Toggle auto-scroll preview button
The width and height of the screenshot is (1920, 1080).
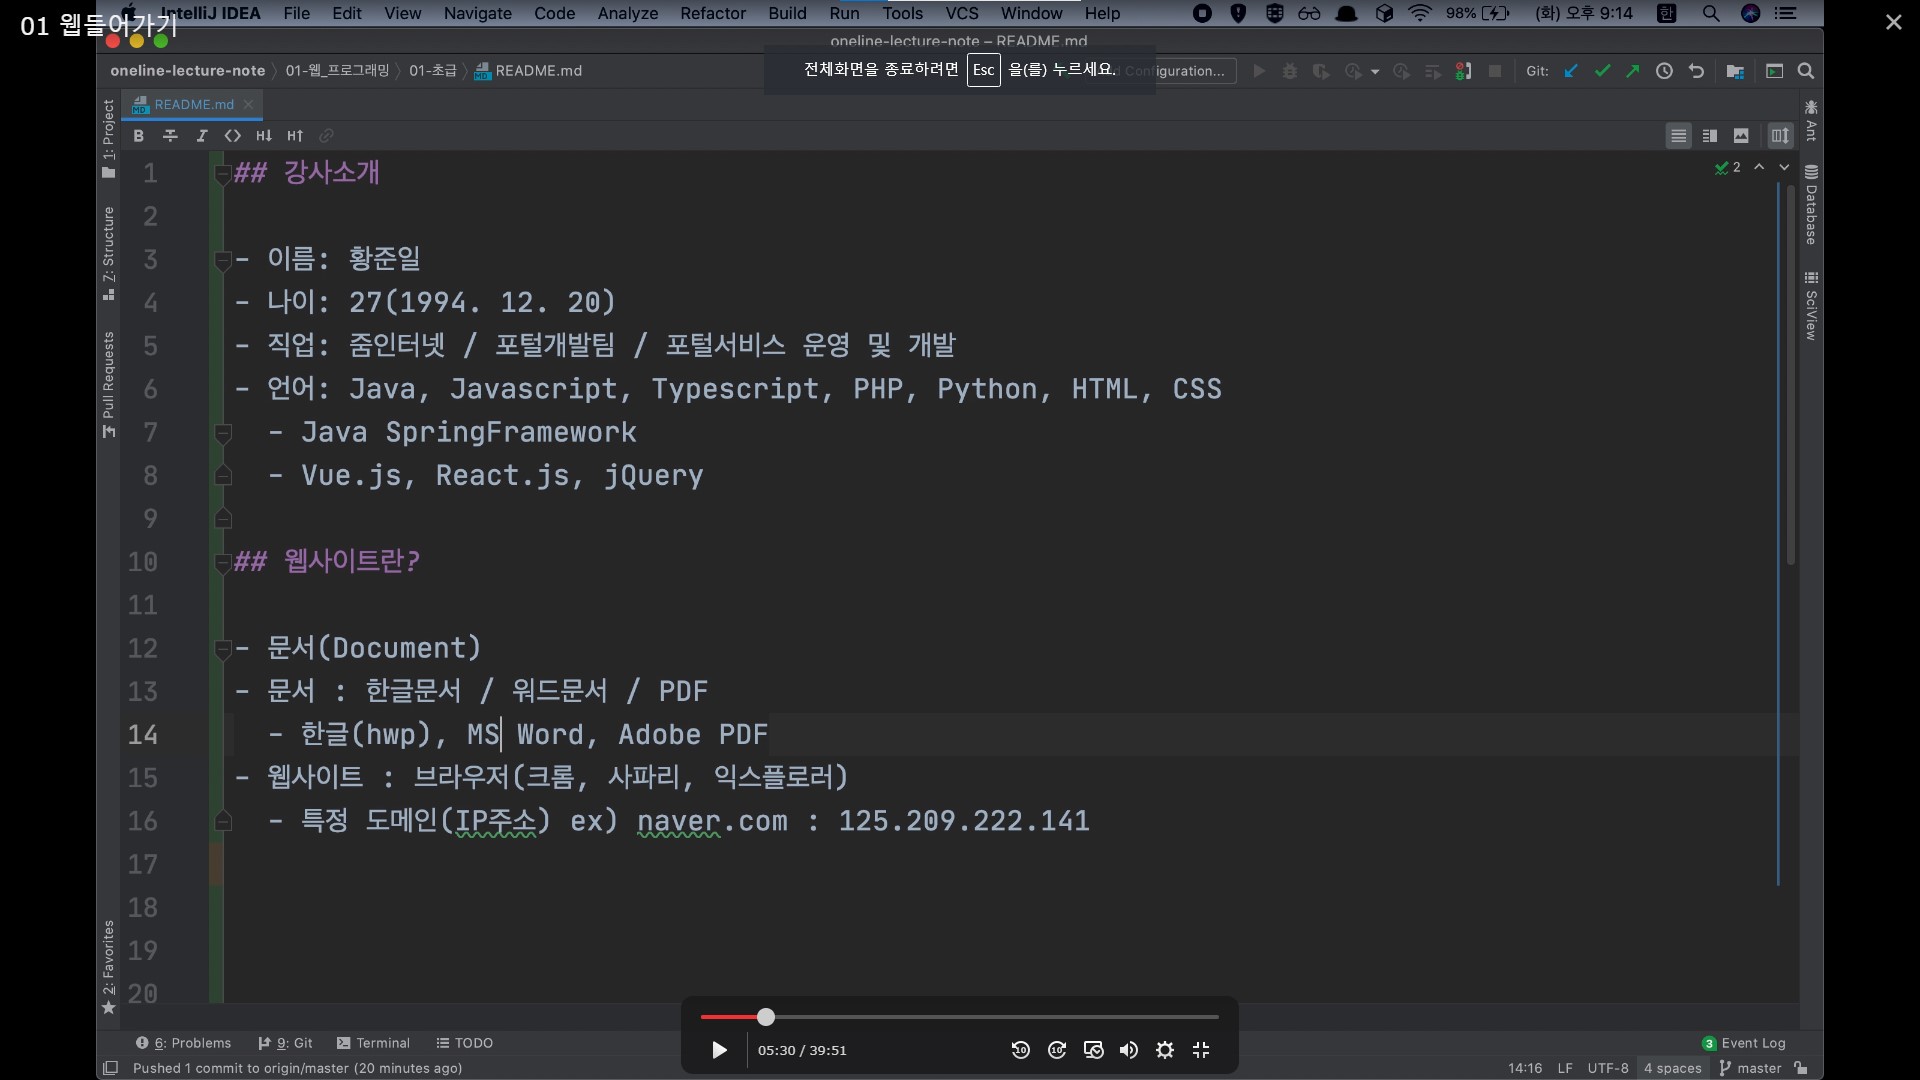click(1780, 136)
